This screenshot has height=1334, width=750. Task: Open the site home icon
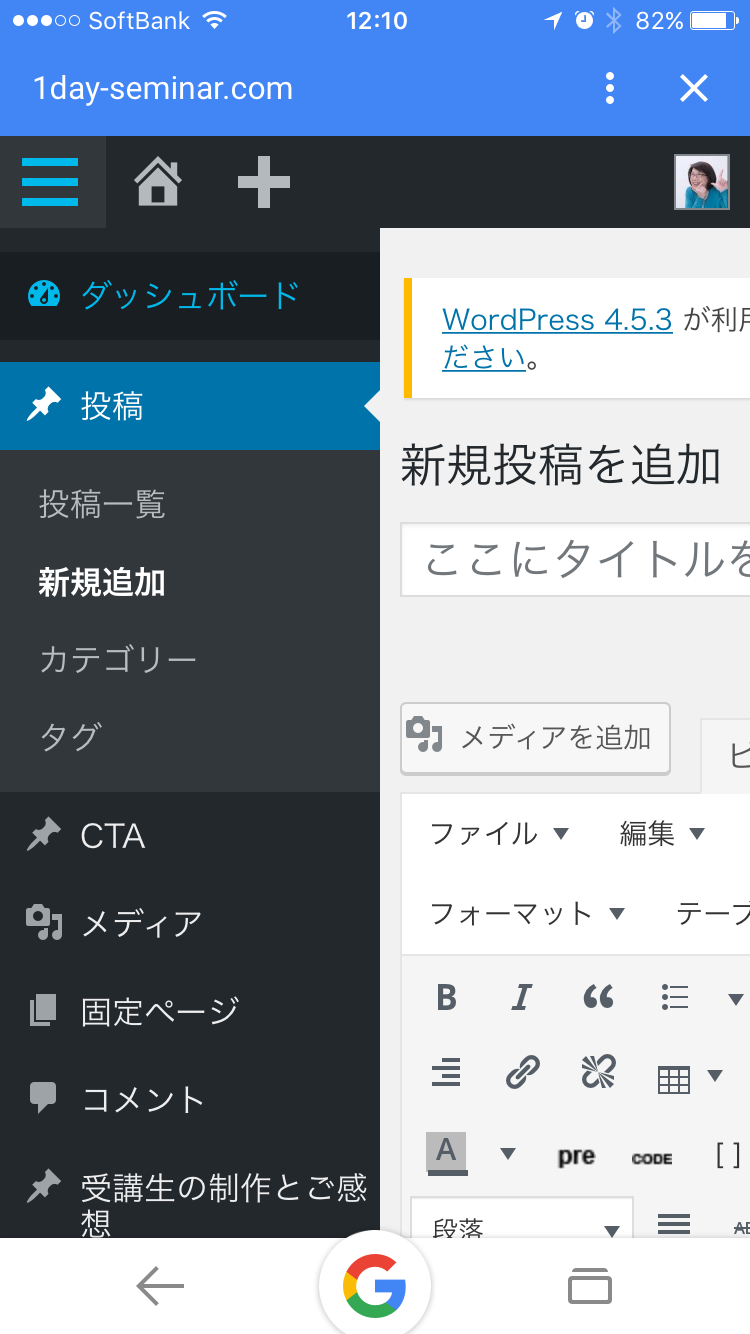(158, 182)
